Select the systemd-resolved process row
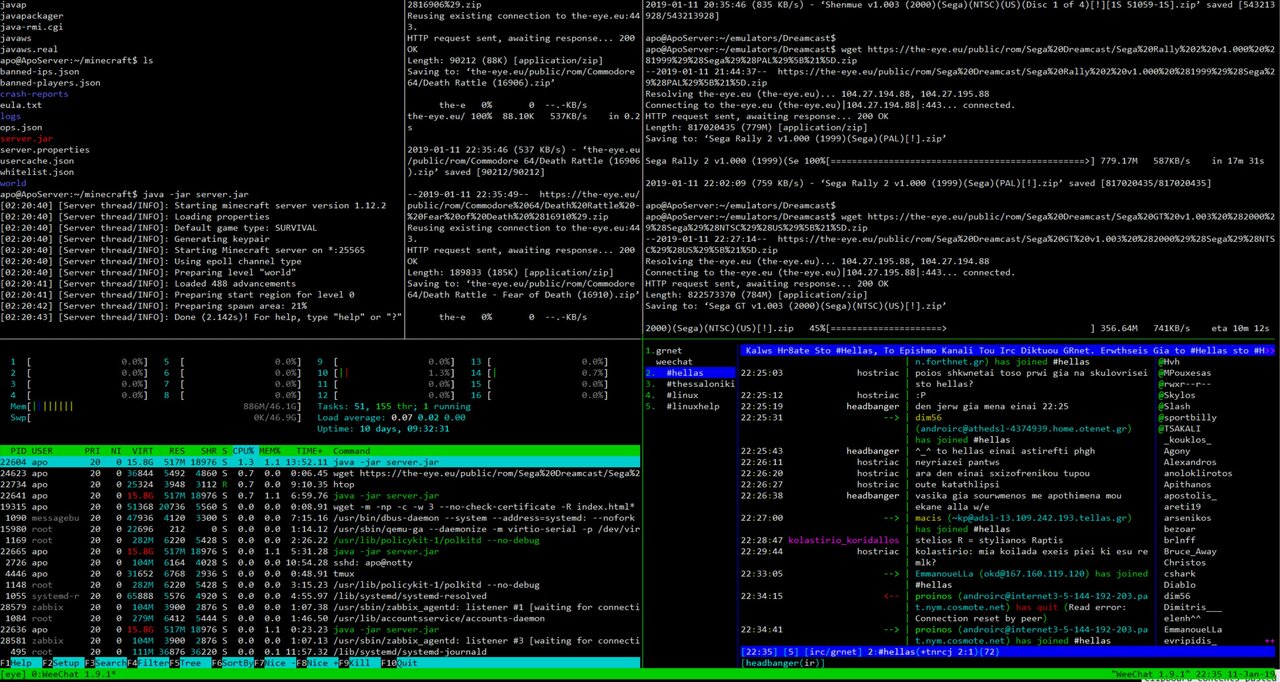Viewport: 1280px width, 682px height. 320,595
